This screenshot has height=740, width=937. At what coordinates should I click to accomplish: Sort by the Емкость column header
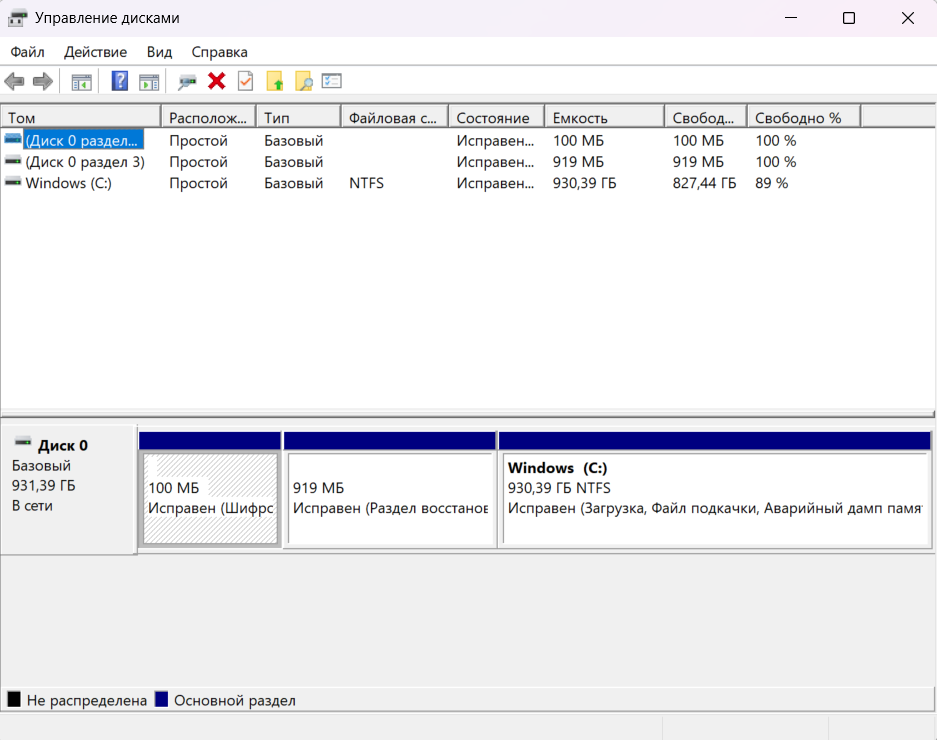tap(605, 117)
